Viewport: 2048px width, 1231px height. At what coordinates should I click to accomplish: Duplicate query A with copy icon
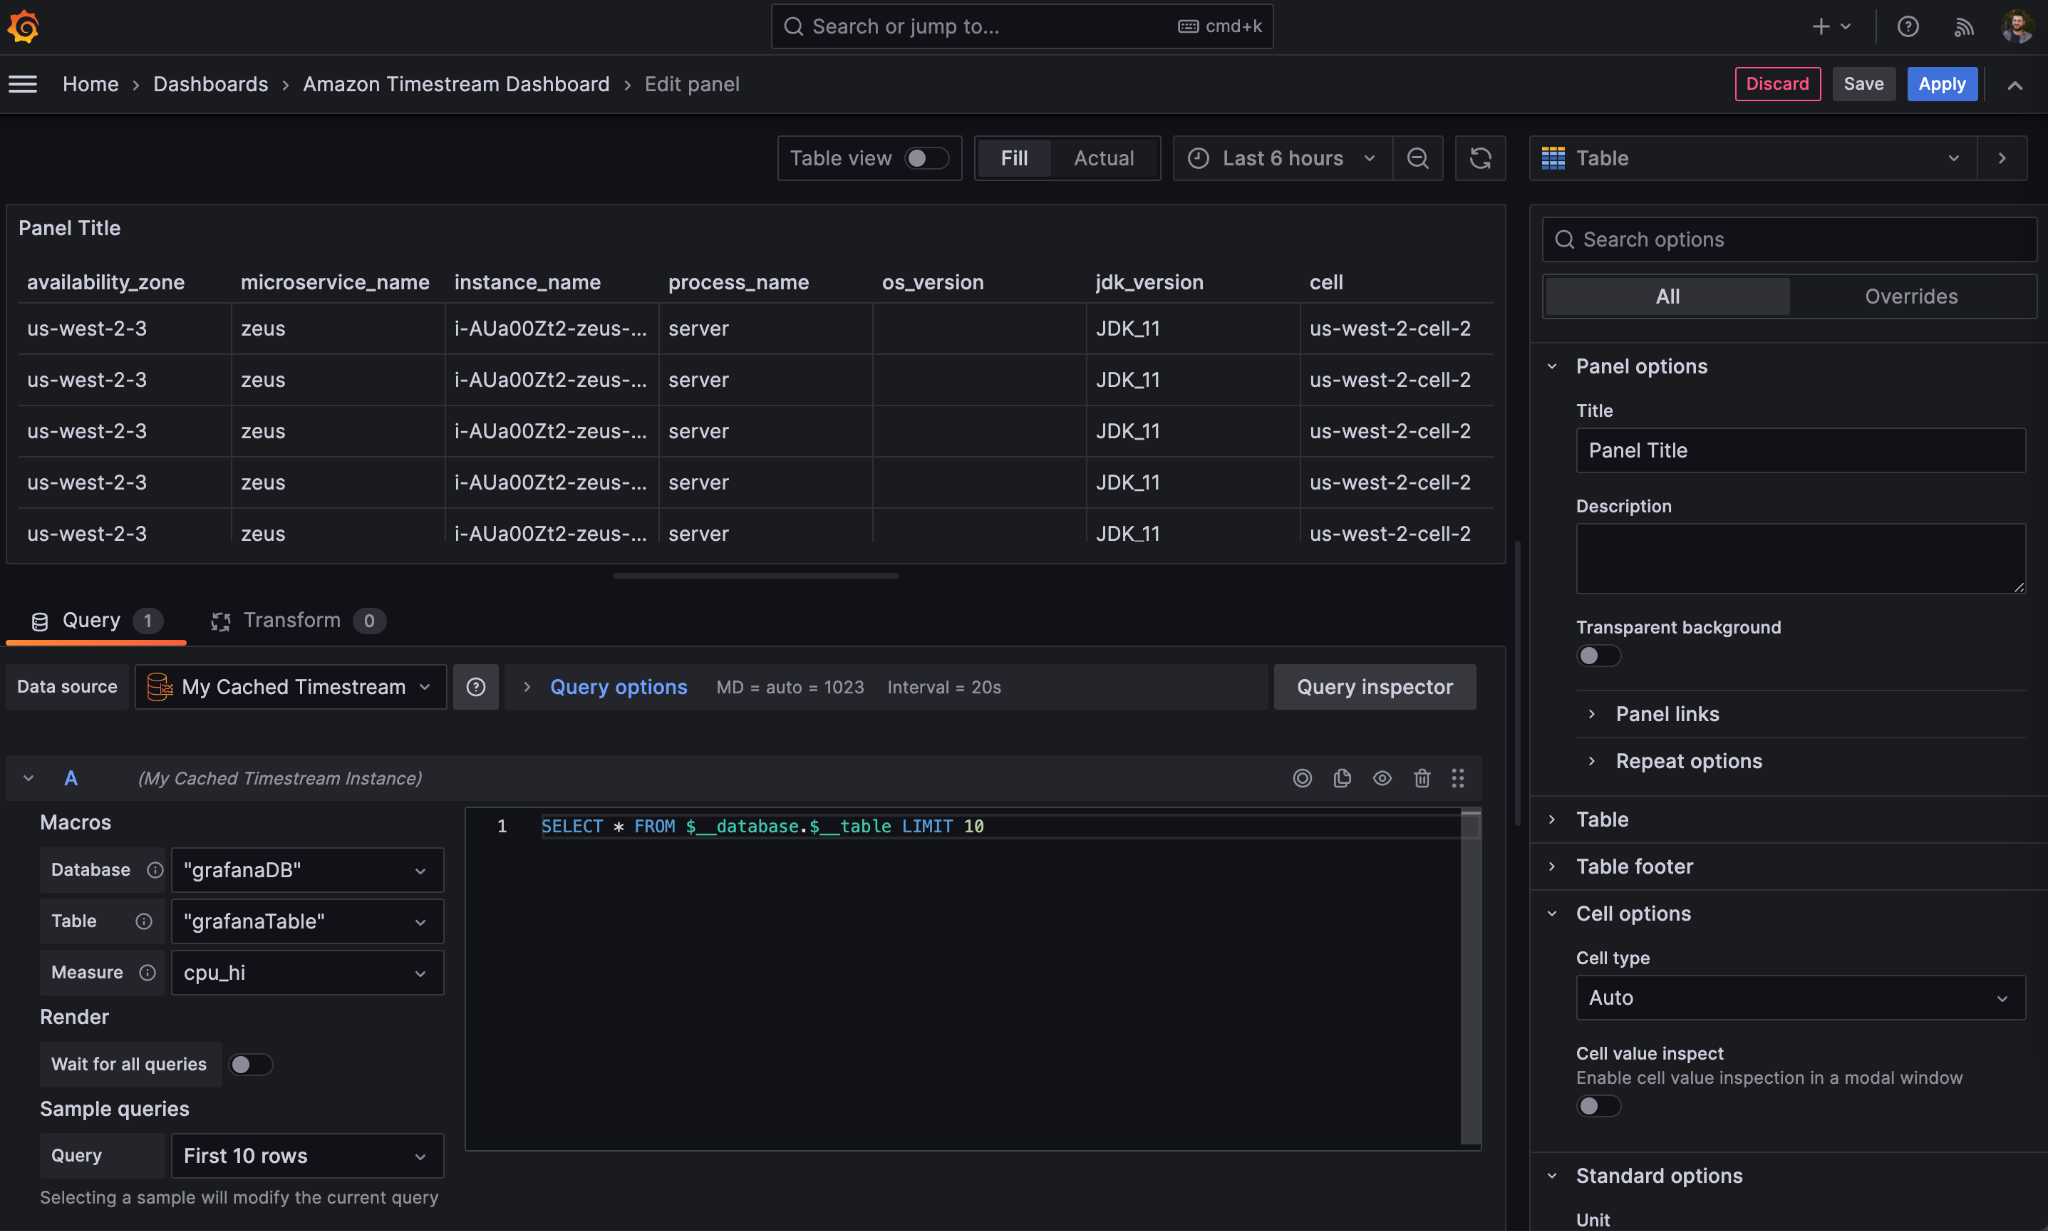(1342, 778)
